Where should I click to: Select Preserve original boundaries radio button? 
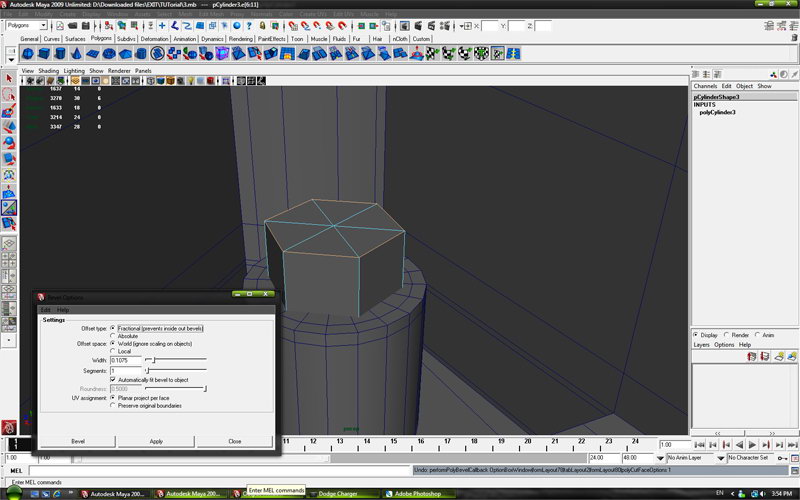pos(112,405)
